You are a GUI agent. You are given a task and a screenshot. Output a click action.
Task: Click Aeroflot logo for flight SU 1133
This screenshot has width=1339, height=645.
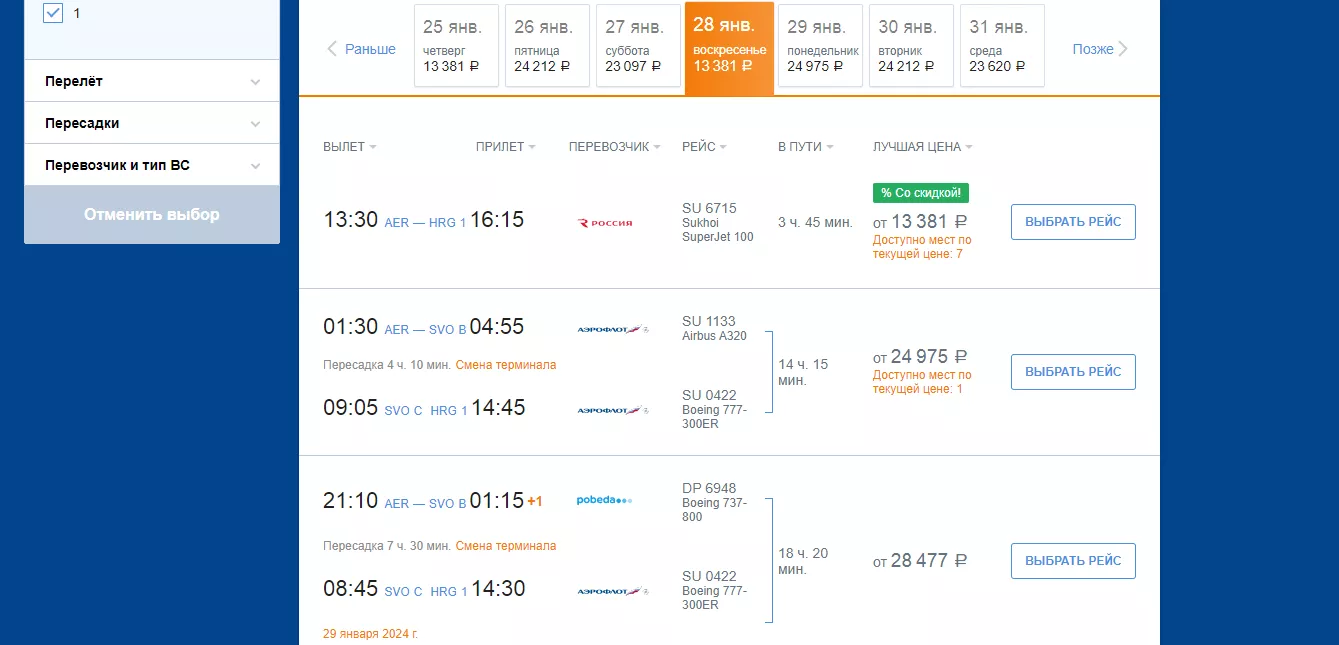[612, 329]
